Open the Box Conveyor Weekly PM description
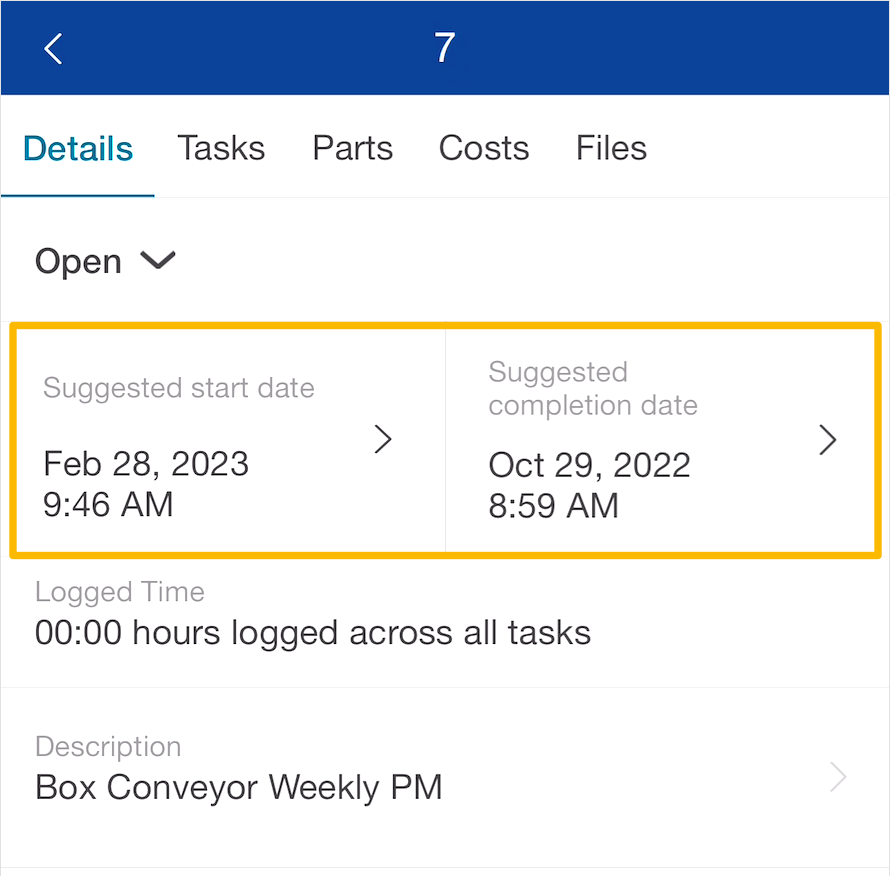The width and height of the screenshot is (890, 876). [x=238, y=788]
